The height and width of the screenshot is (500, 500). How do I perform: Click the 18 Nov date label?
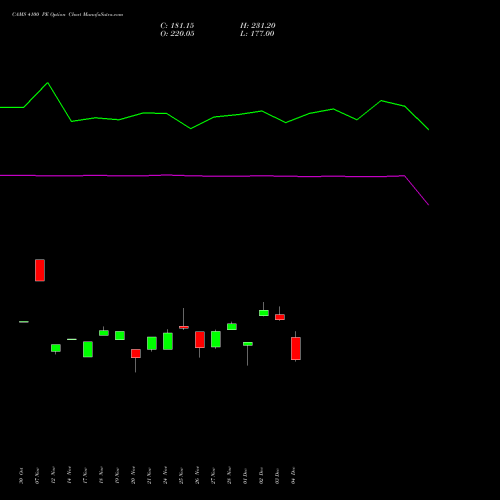[x=101, y=476]
